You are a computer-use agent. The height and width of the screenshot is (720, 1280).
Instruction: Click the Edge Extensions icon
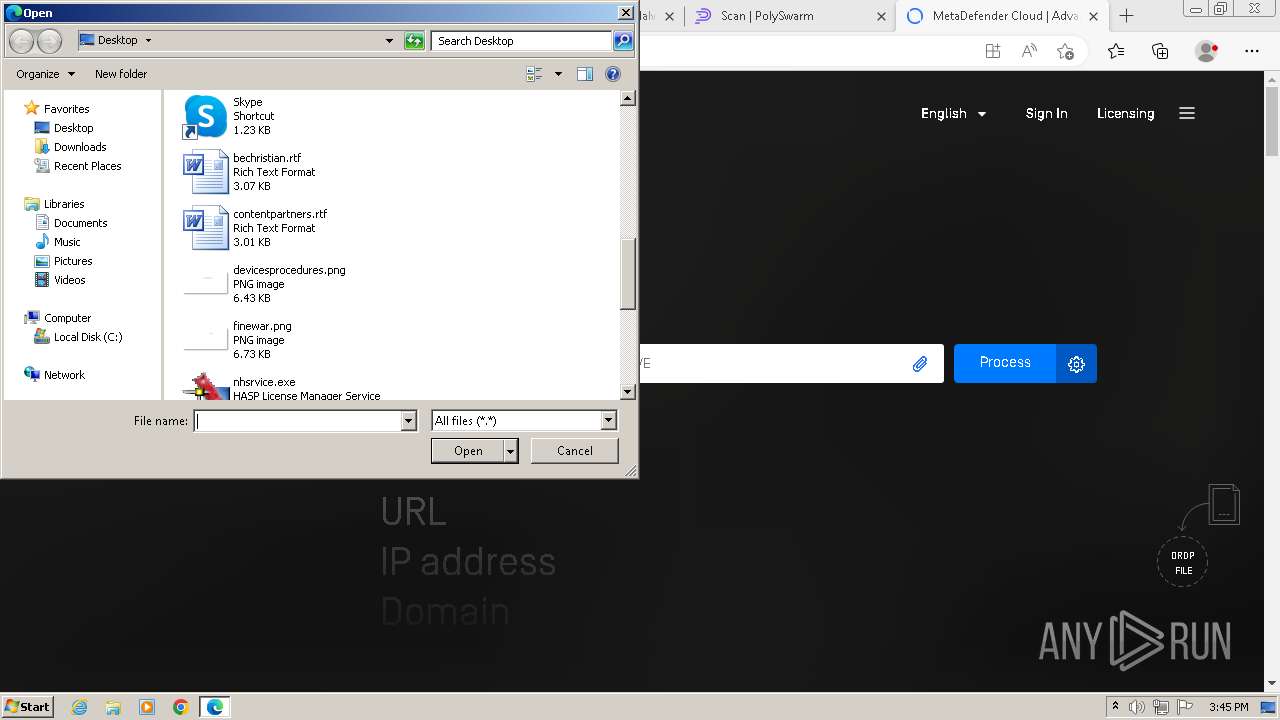pos(993,51)
